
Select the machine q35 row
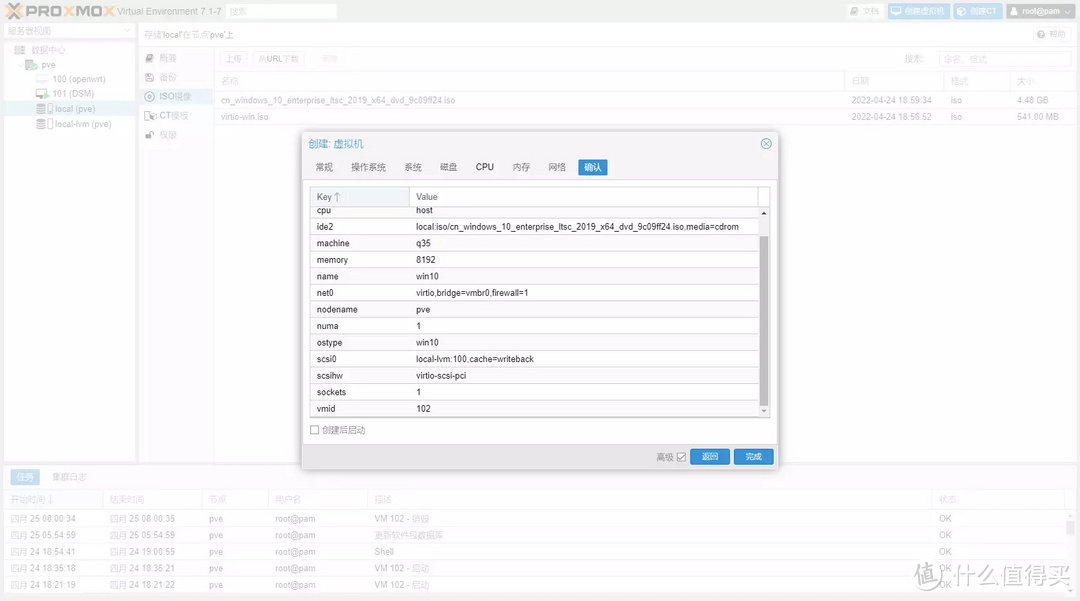pyautogui.click(x=534, y=243)
